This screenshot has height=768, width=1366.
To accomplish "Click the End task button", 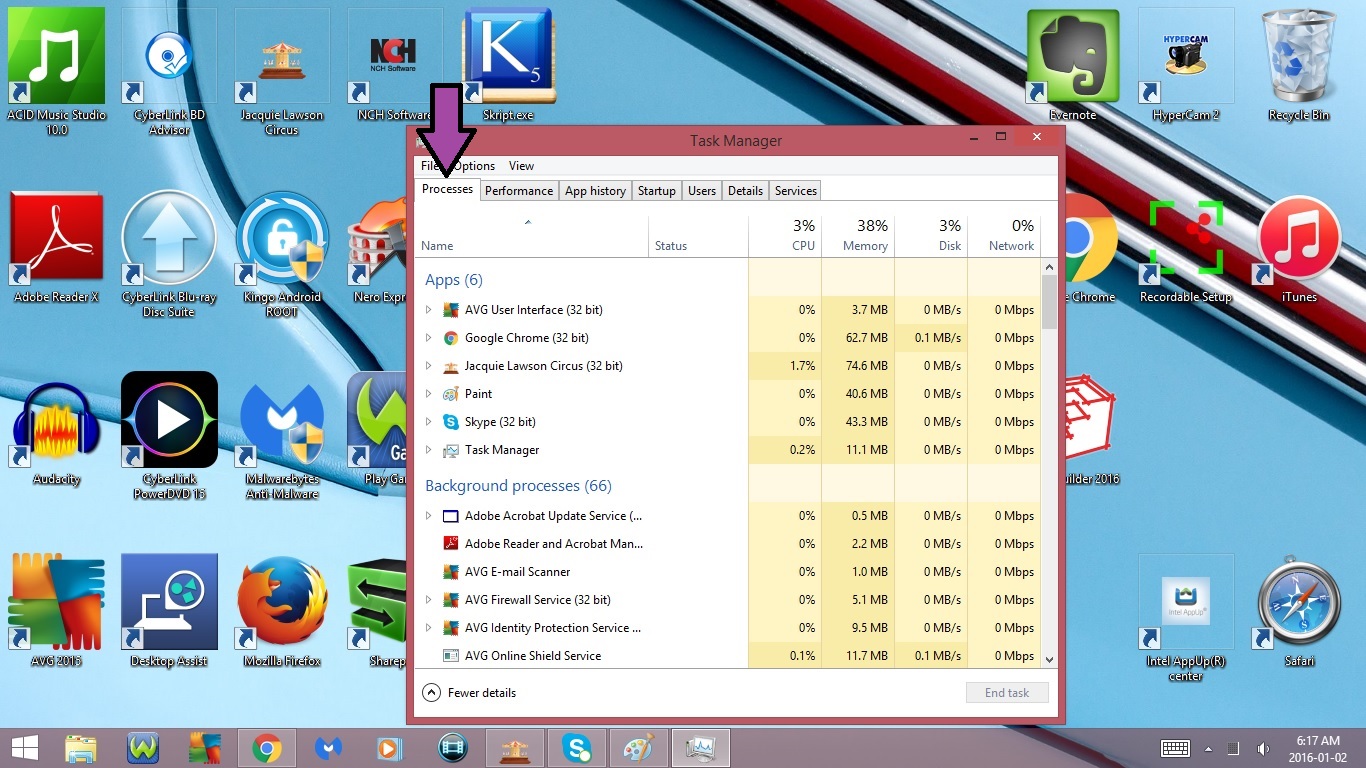I will pyautogui.click(x=1007, y=693).
